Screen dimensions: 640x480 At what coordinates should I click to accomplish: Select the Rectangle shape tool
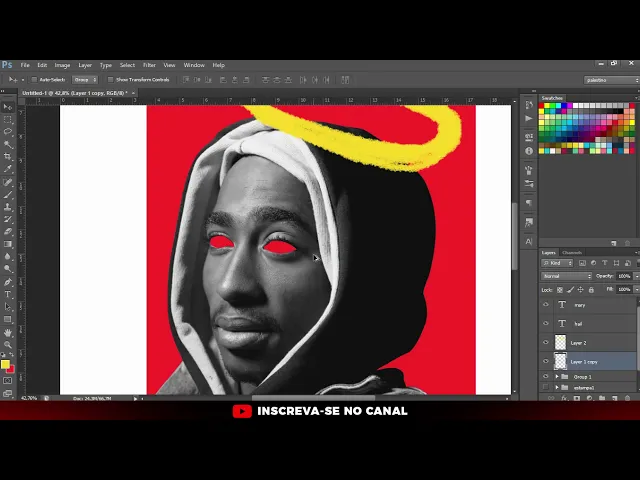8,319
